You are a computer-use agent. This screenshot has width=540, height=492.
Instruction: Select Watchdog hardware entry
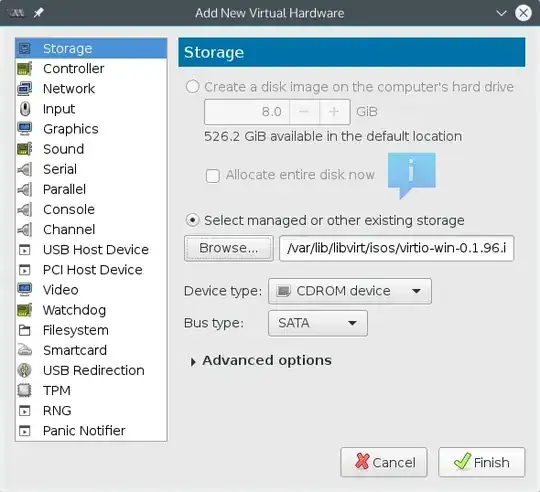(91, 310)
